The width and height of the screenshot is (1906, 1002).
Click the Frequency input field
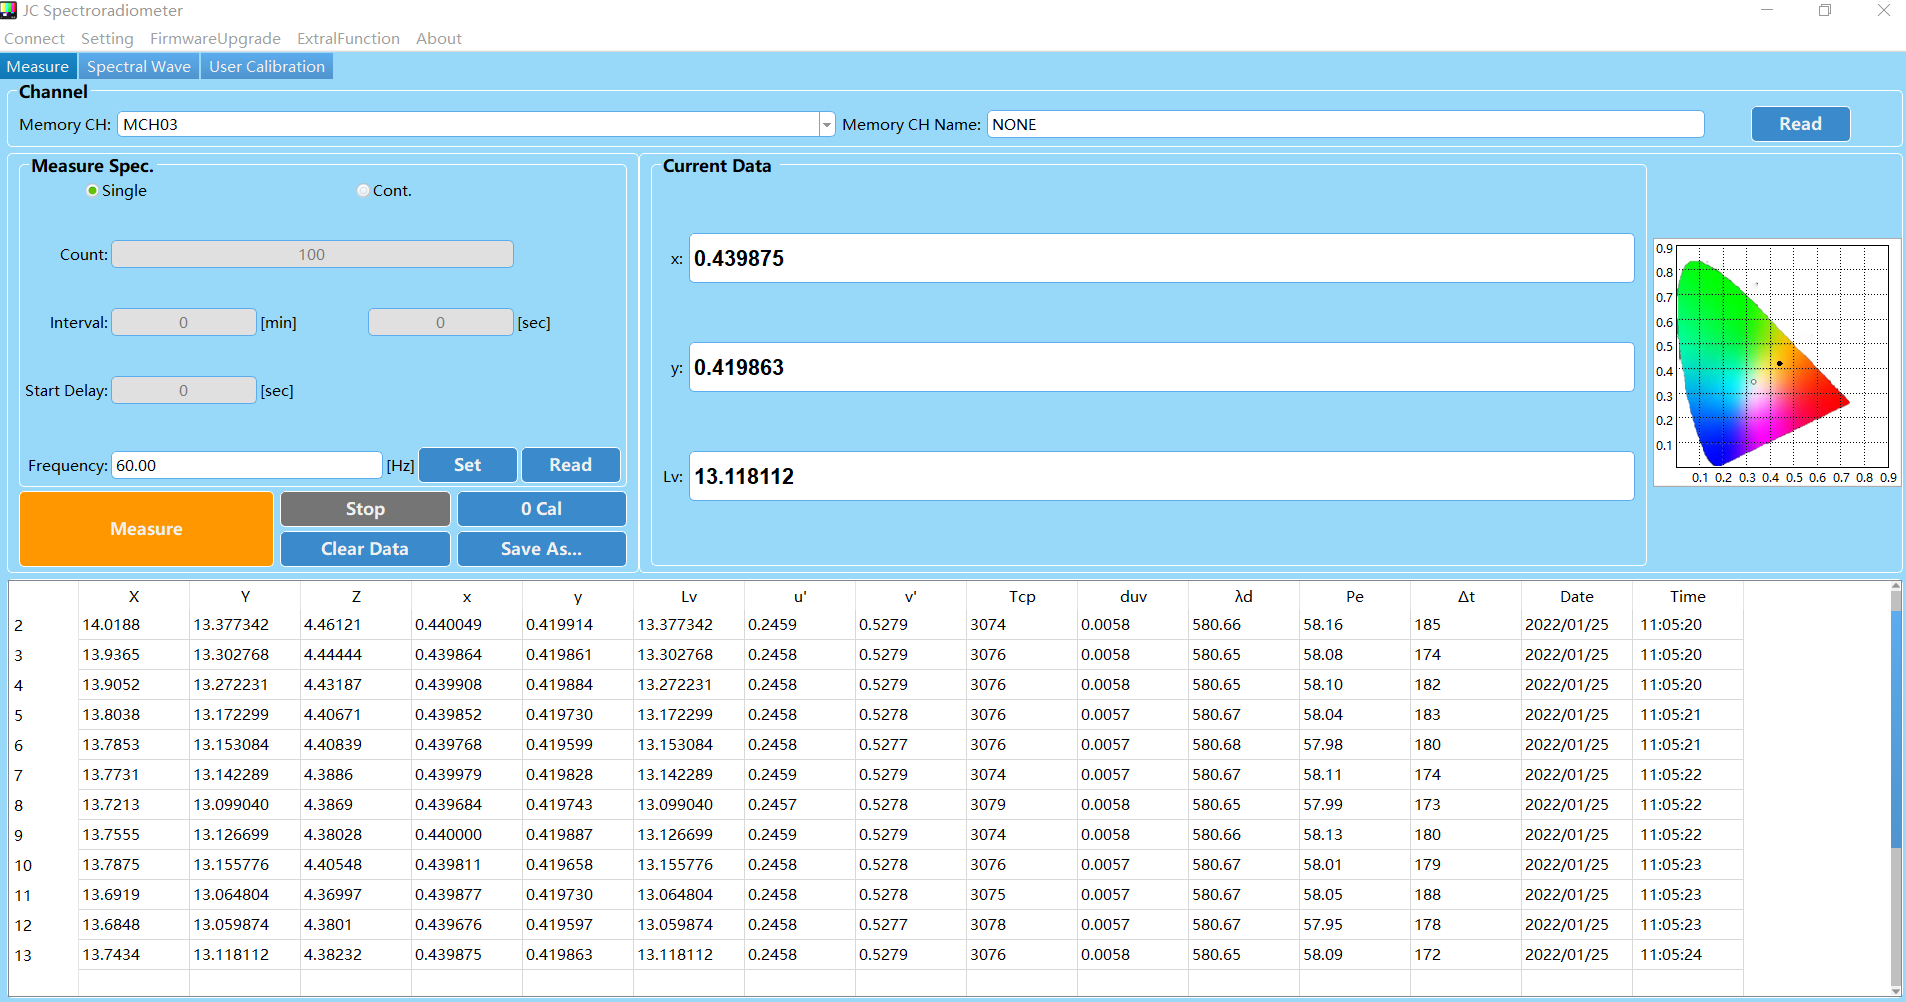pyautogui.click(x=246, y=466)
